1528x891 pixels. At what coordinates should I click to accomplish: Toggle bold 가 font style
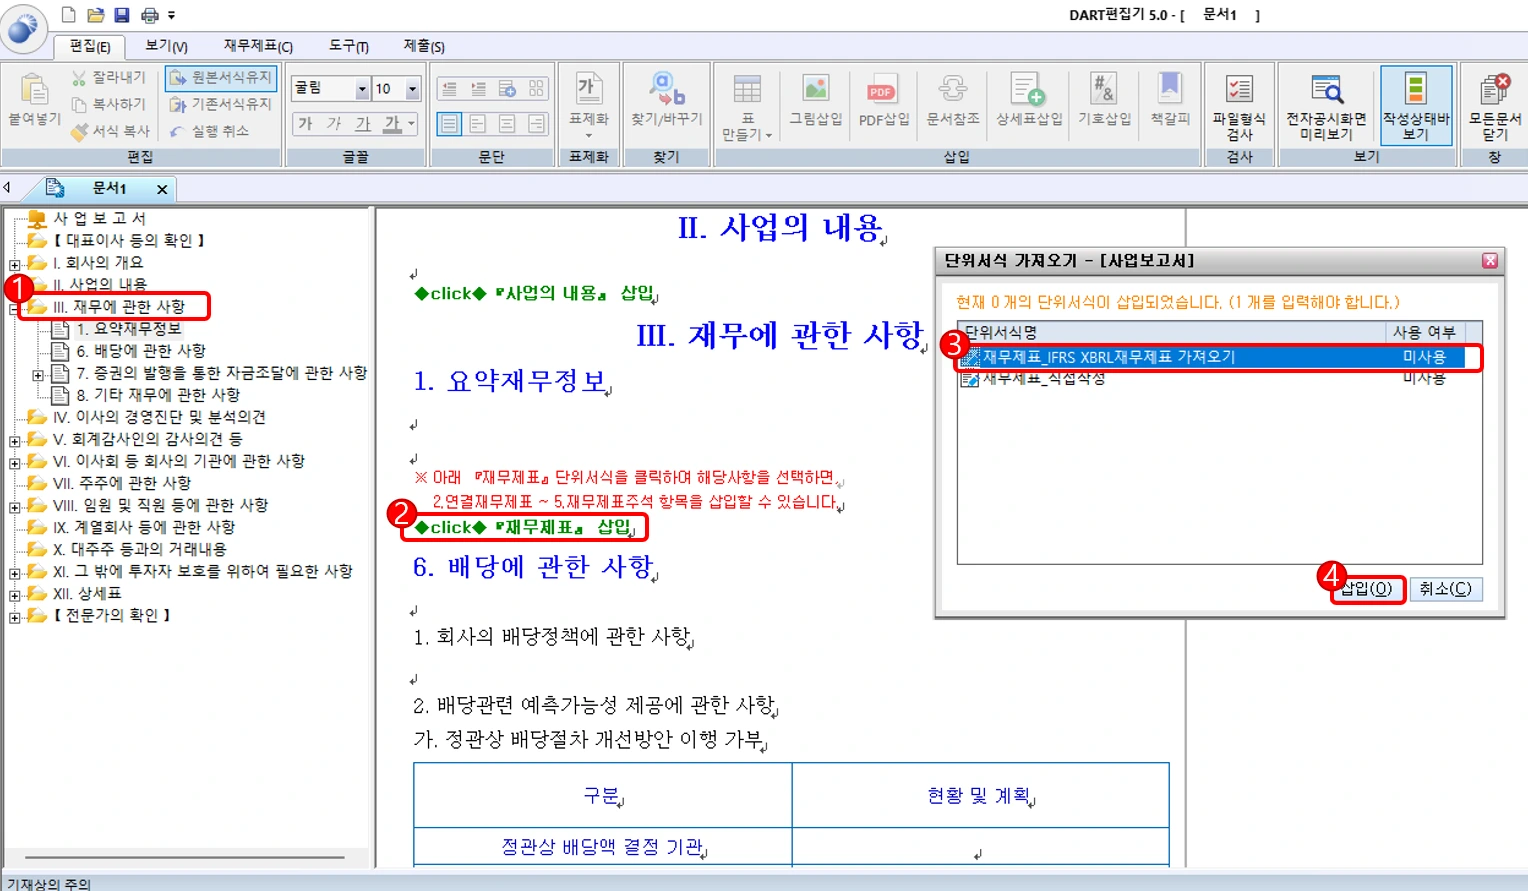pos(306,123)
